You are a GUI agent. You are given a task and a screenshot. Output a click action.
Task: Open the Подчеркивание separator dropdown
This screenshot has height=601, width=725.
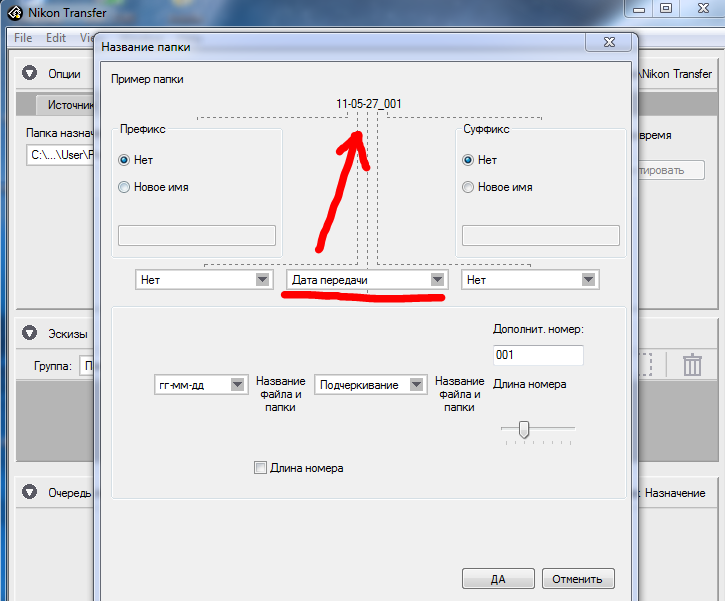[370, 385]
